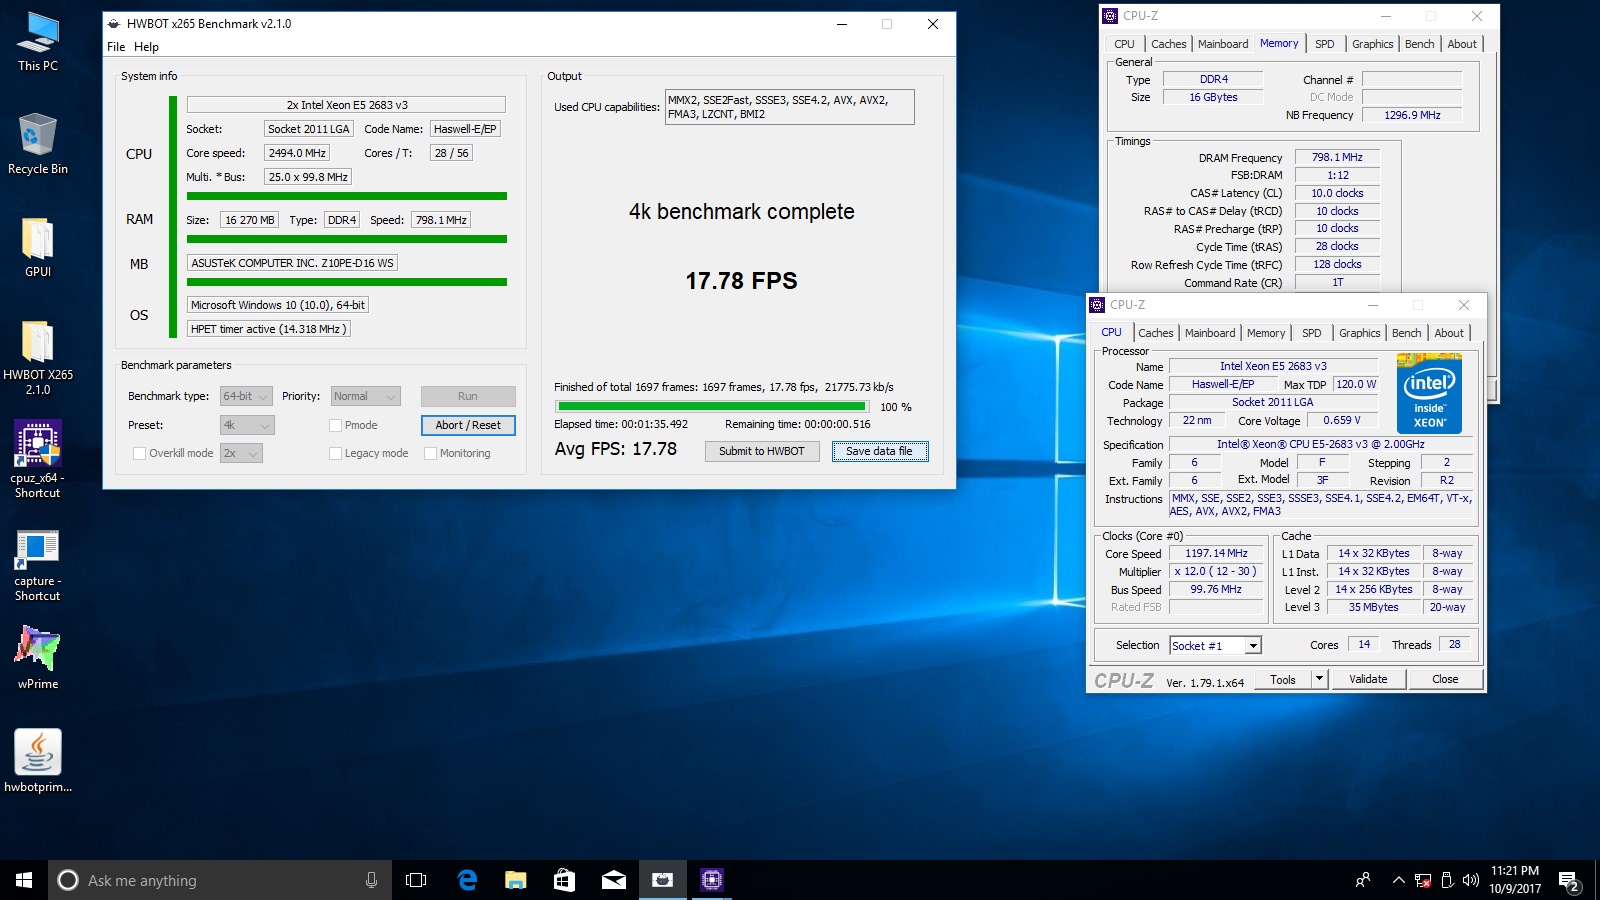Click Submit to HWBOT button

tap(761, 451)
